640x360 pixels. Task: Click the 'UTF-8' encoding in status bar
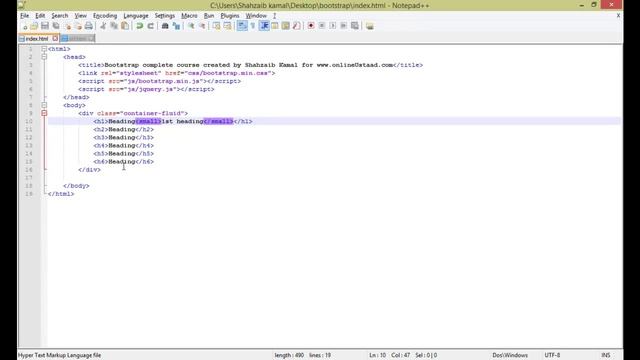pyautogui.click(x=552, y=355)
